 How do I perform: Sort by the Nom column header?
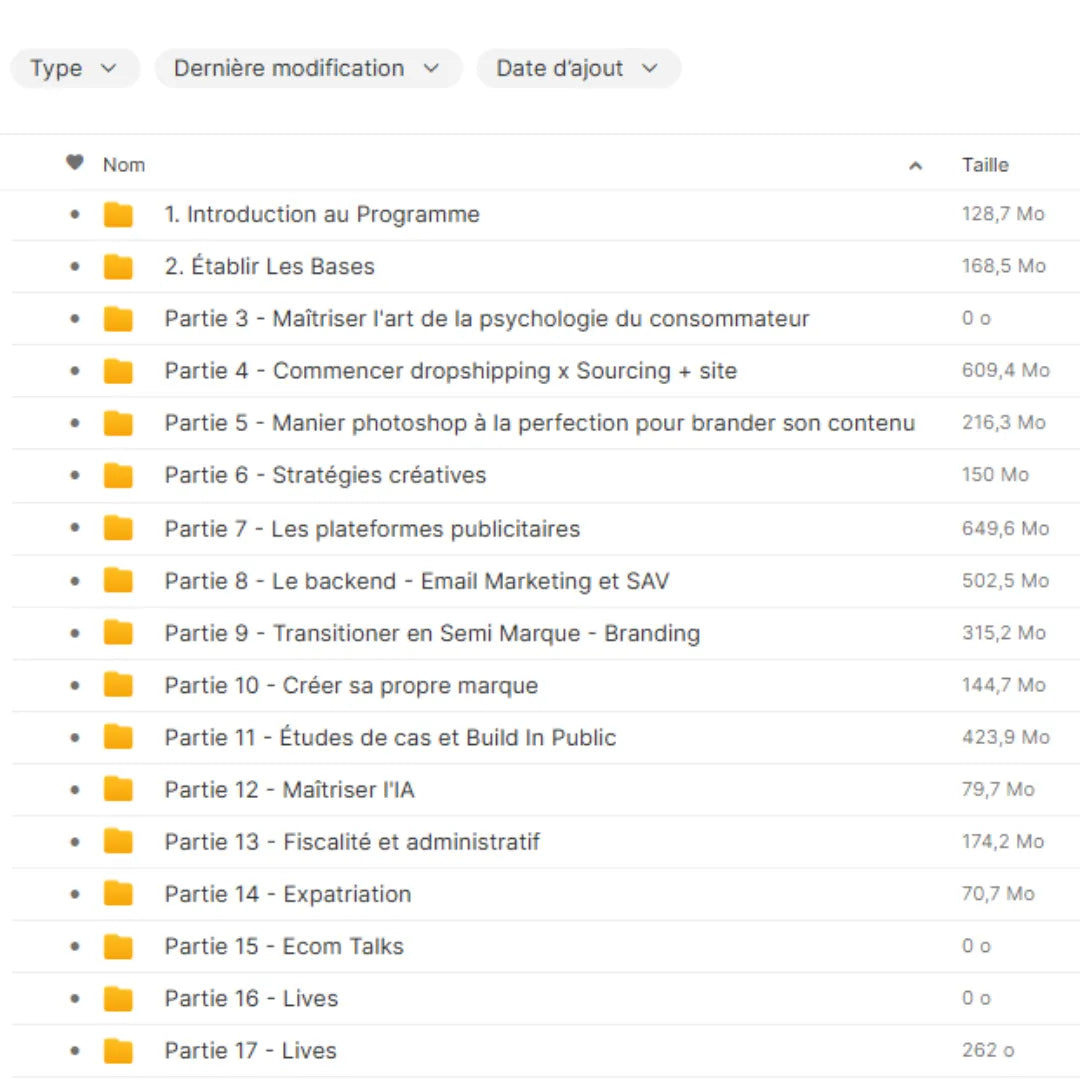pos(124,165)
